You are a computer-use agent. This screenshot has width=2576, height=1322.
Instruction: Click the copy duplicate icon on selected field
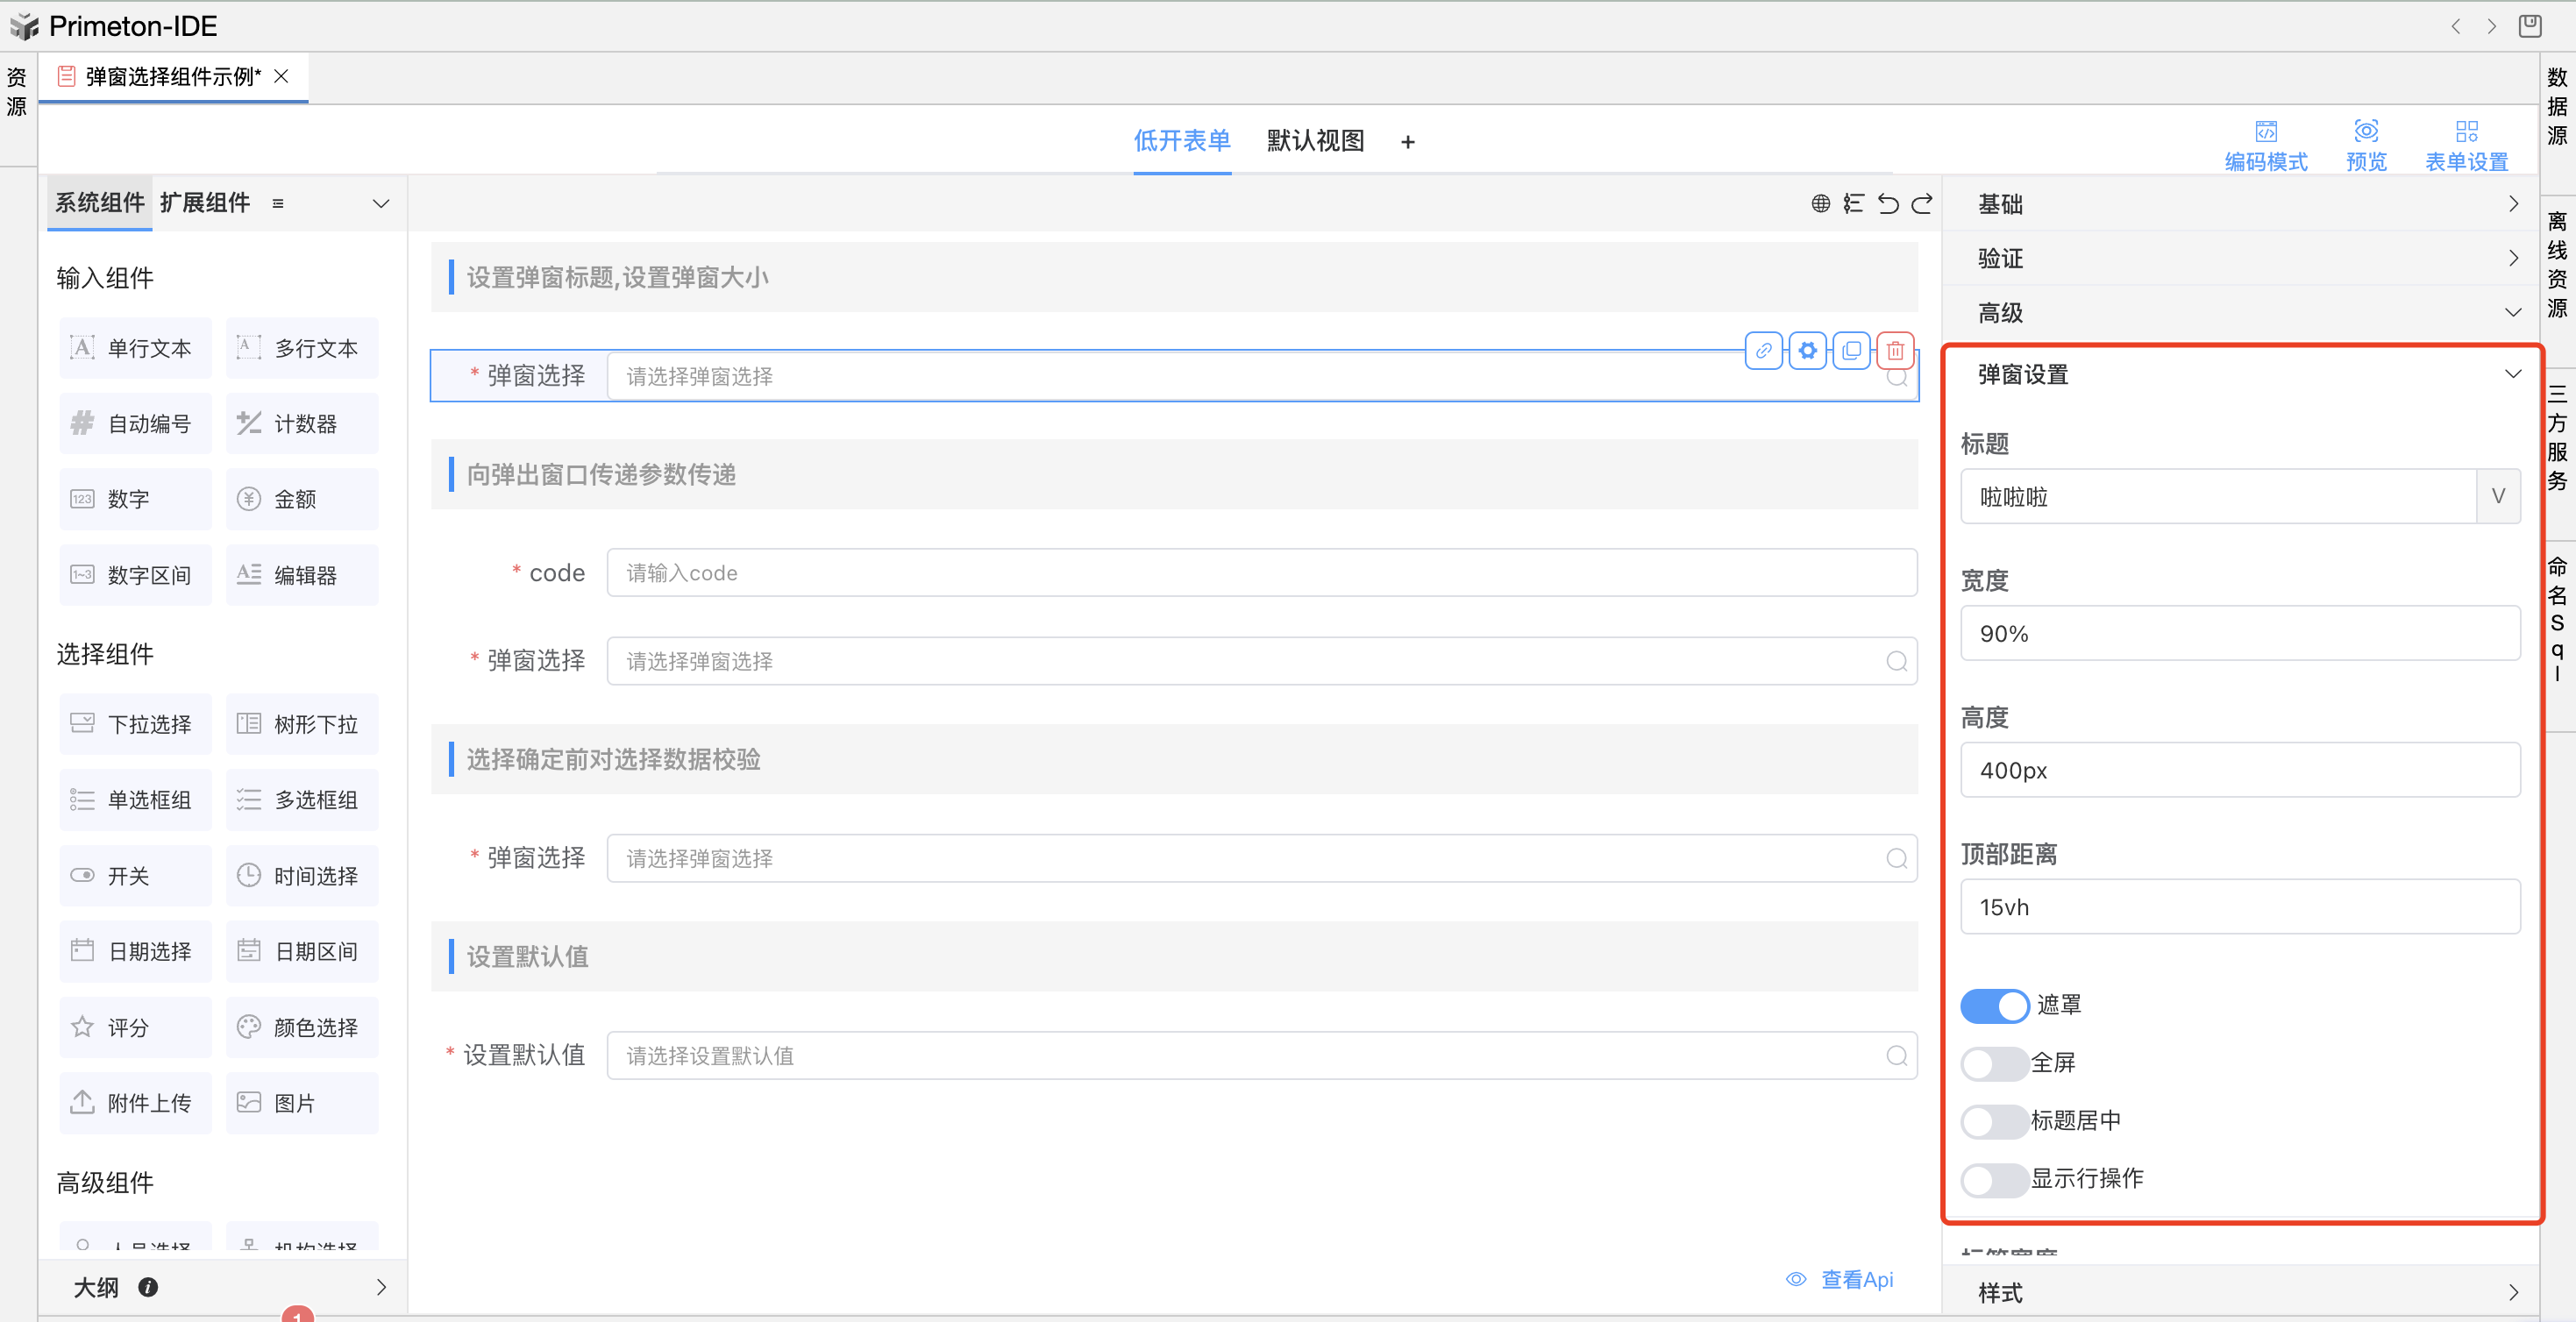(x=1851, y=351)
